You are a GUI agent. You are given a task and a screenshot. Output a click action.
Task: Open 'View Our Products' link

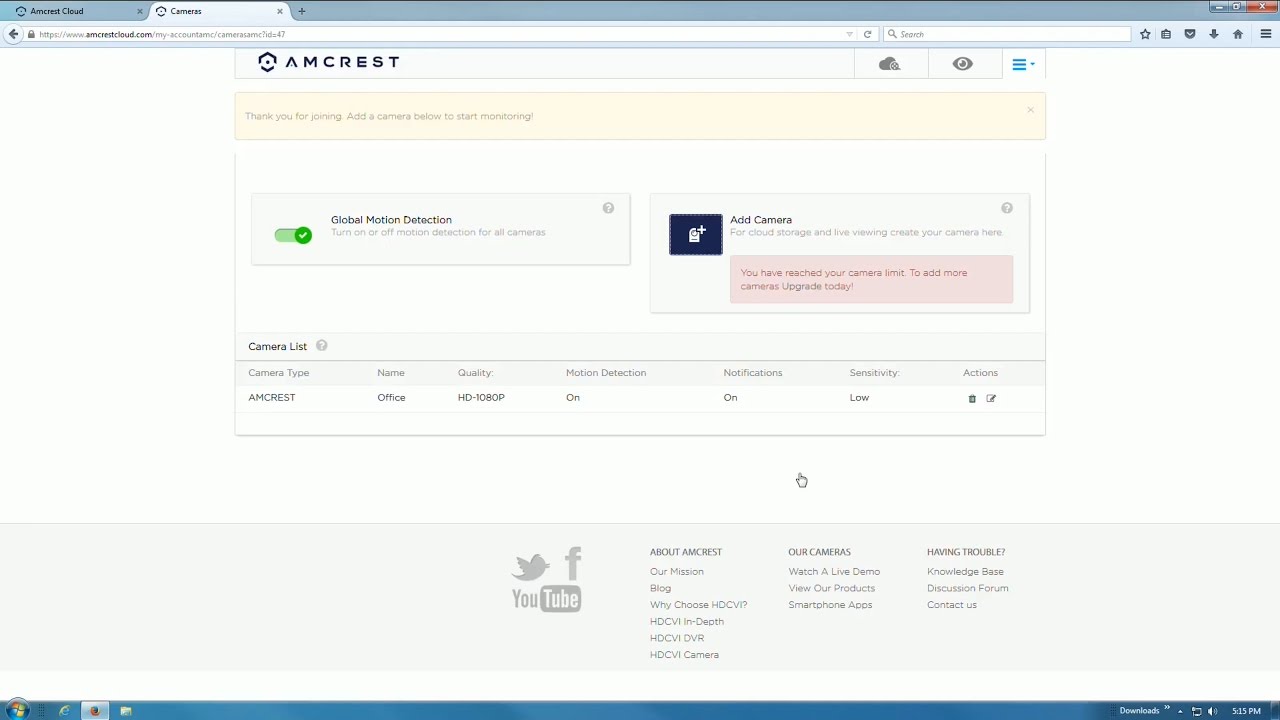tap(831, 588)
